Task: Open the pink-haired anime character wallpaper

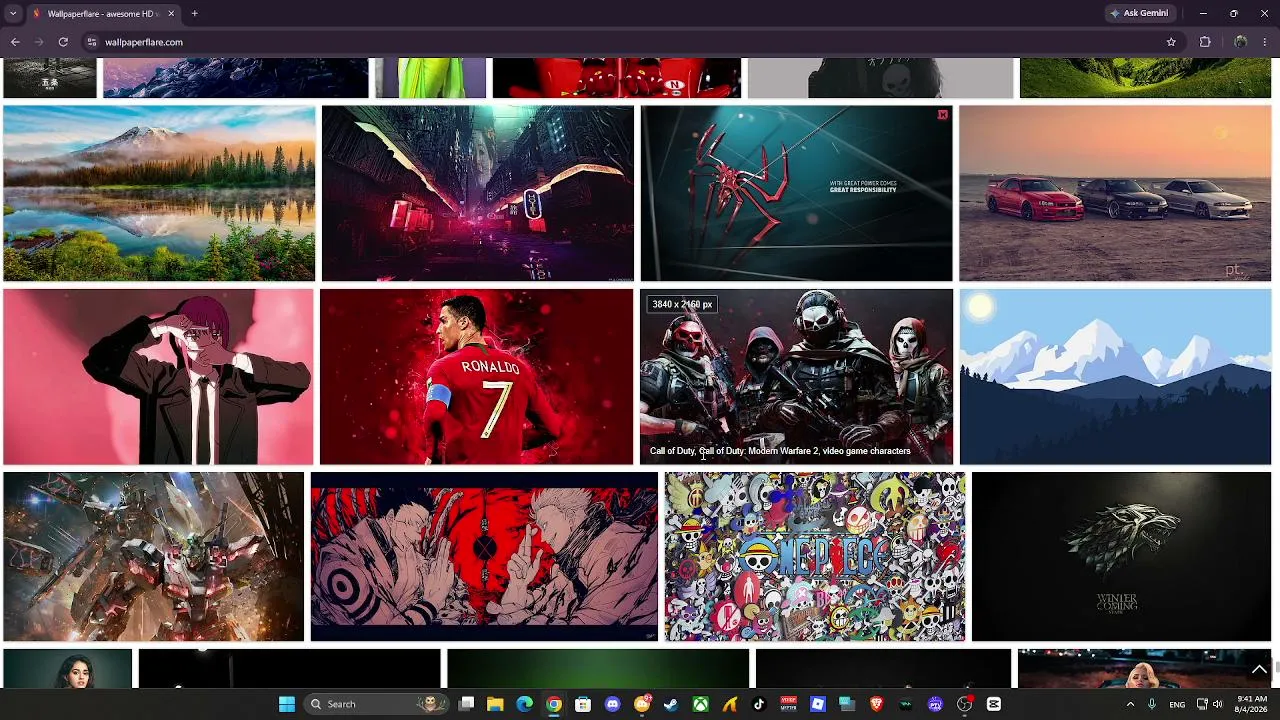Action: 158,377
